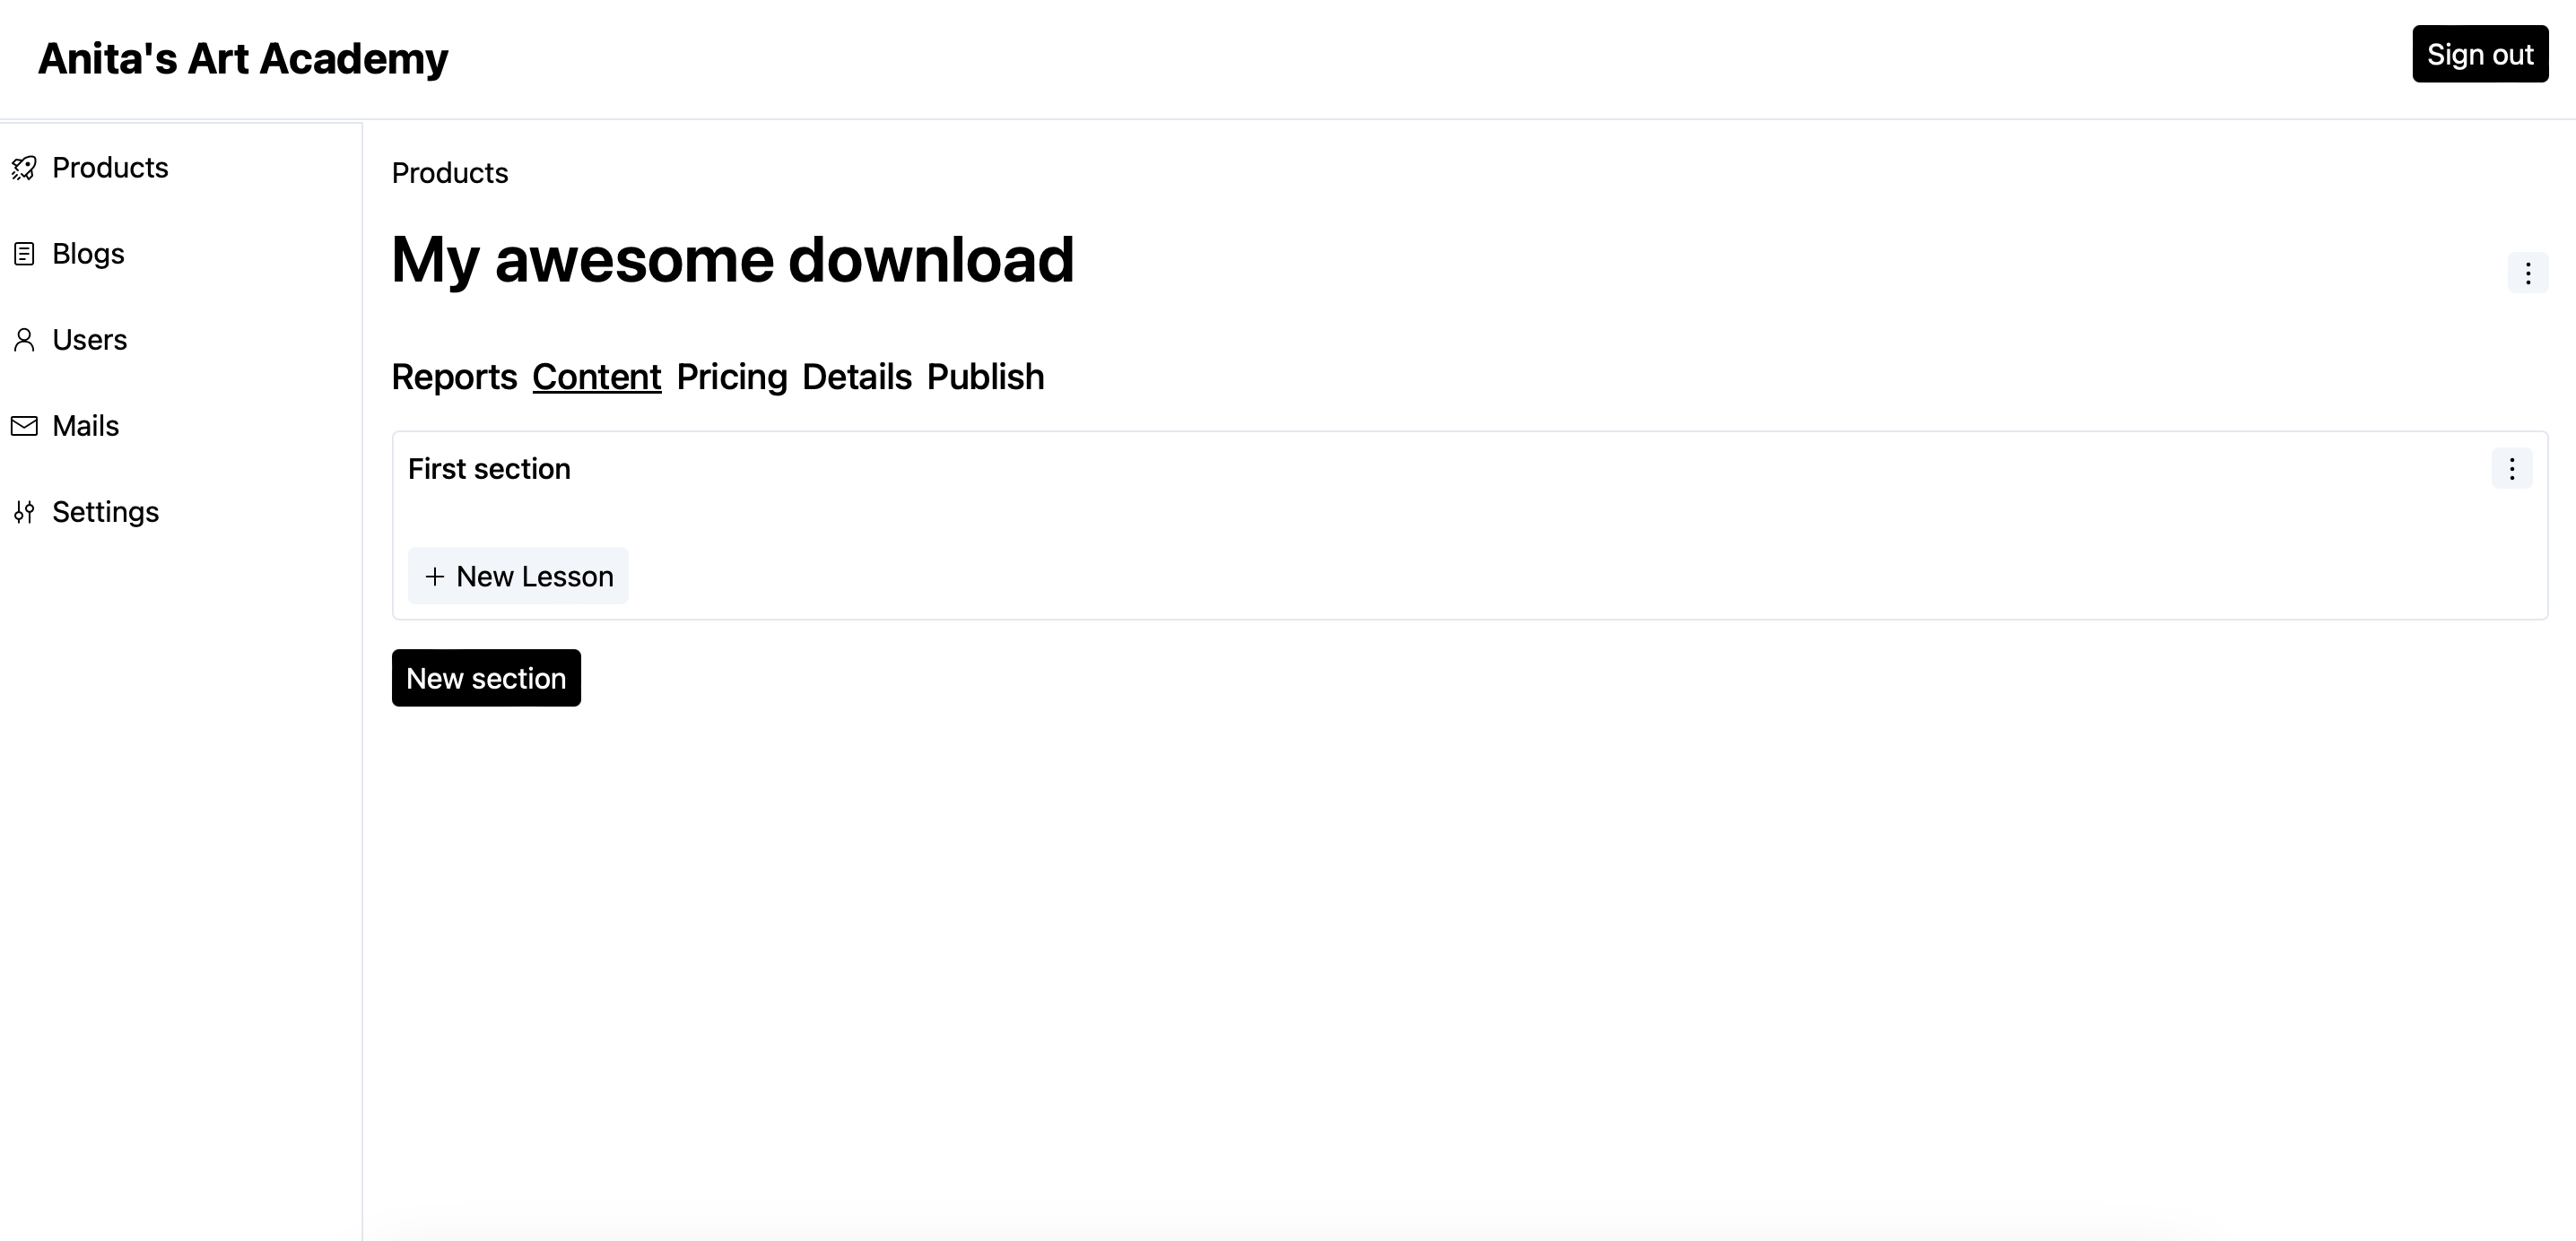The width and height of the screenshot is (2576, 1241).
Task: Click the Settings sliders icon
Action: tap(24, 511)
